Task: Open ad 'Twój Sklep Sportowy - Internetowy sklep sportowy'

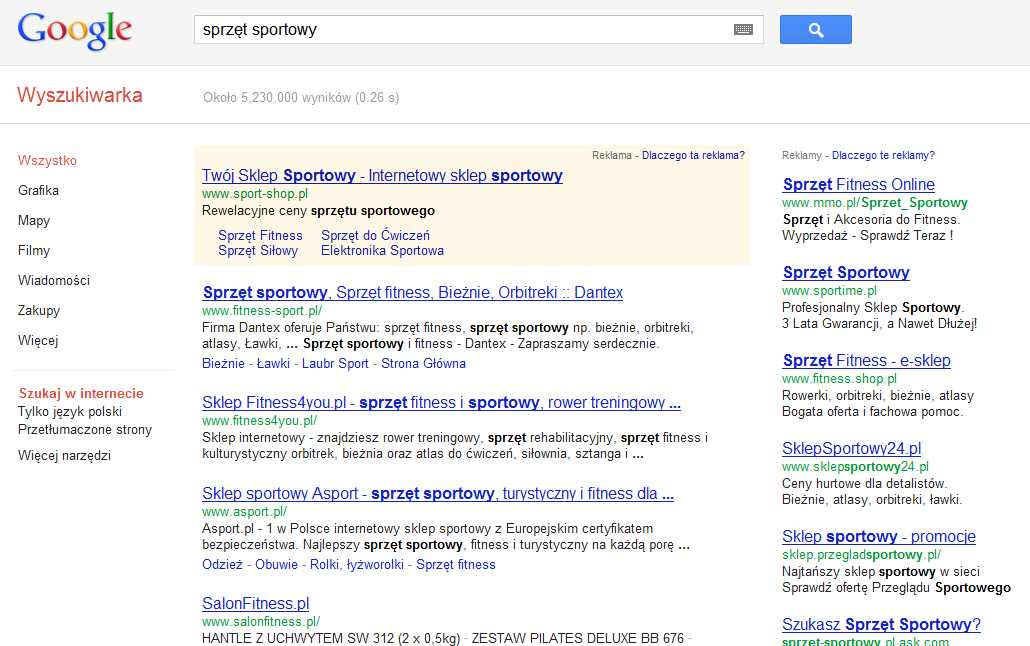Action: pyautogui.click(x=382, y=175)
